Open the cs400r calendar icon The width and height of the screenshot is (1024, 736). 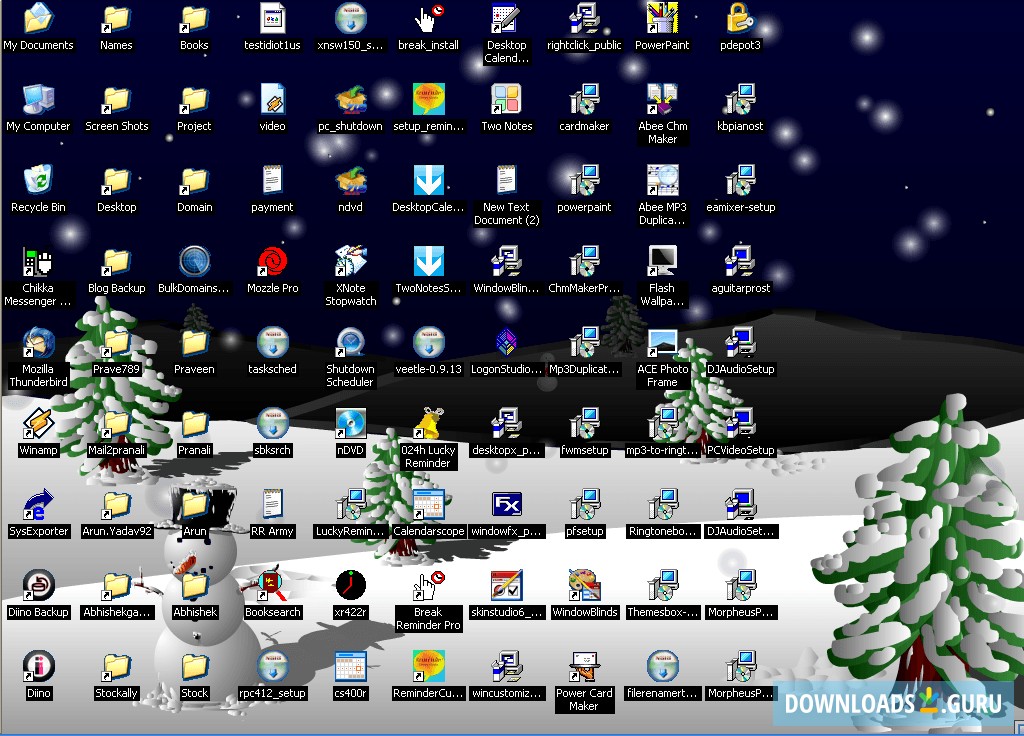point(351,666)
